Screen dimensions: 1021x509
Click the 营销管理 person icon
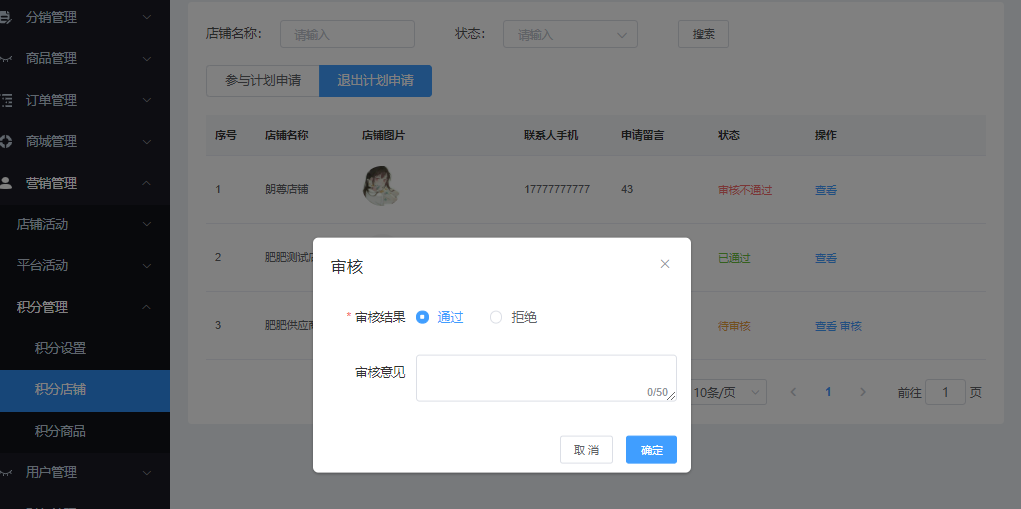coord(6,183)
